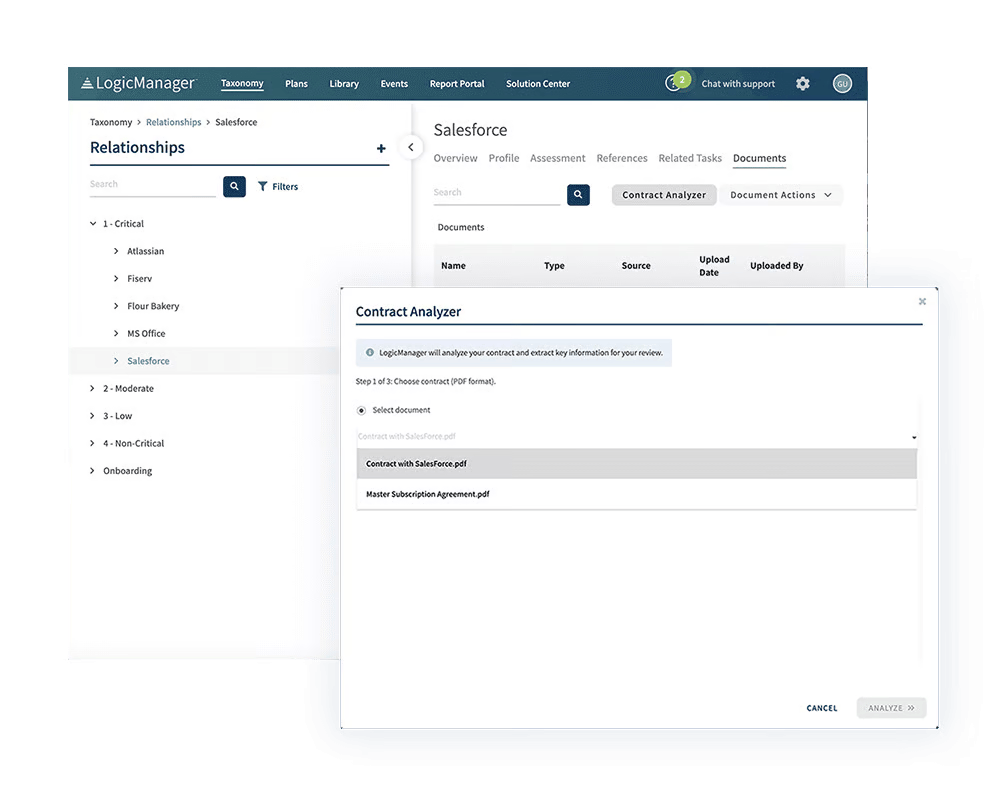
Task: Sort by Source column header
Action: 636,266
